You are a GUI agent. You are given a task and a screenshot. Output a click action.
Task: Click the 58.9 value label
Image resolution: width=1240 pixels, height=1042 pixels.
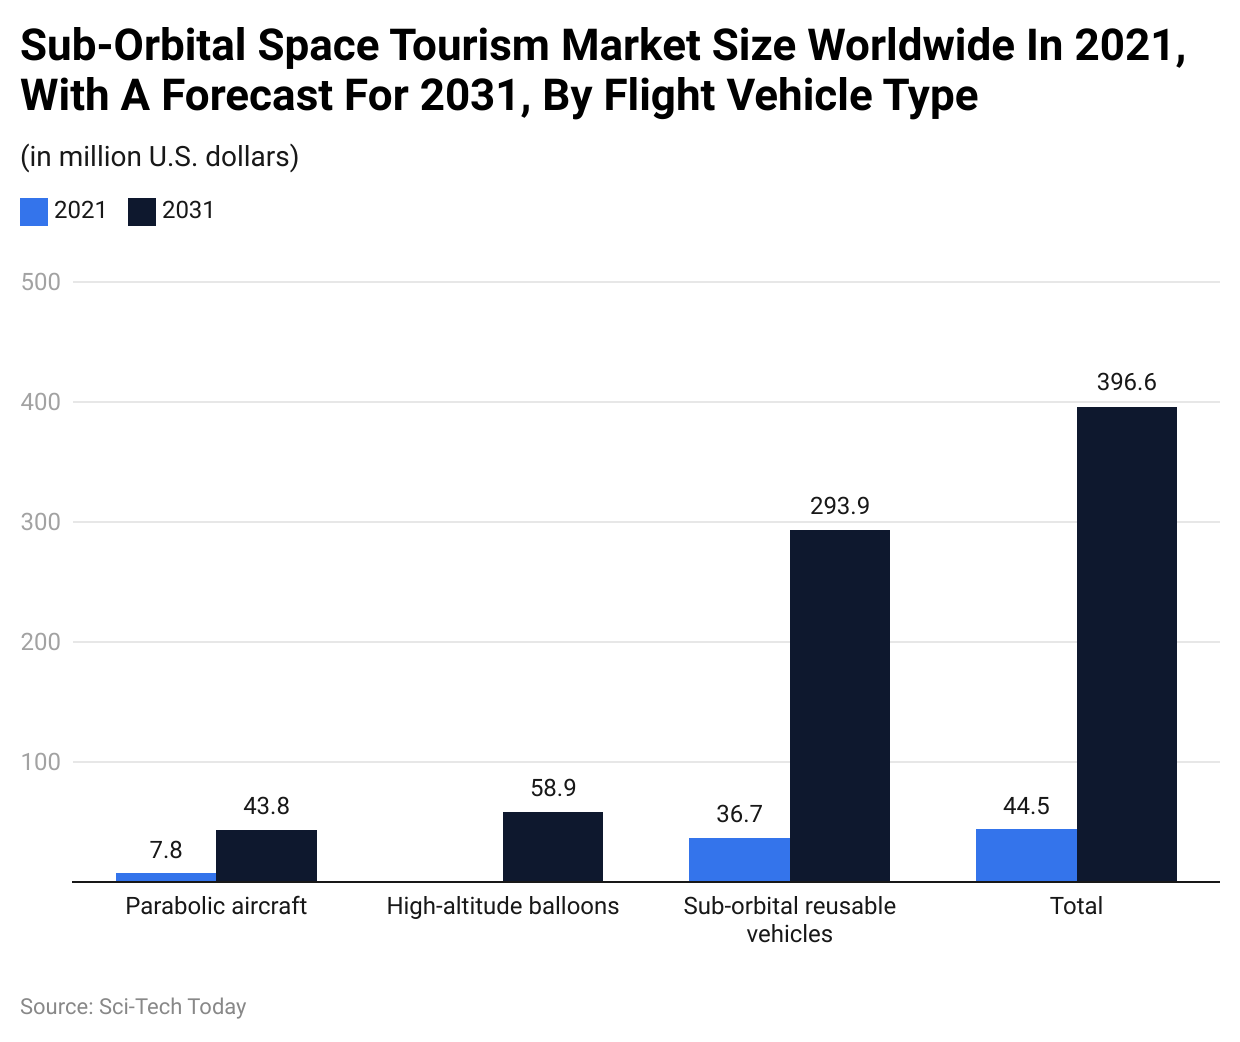point(553,788)
